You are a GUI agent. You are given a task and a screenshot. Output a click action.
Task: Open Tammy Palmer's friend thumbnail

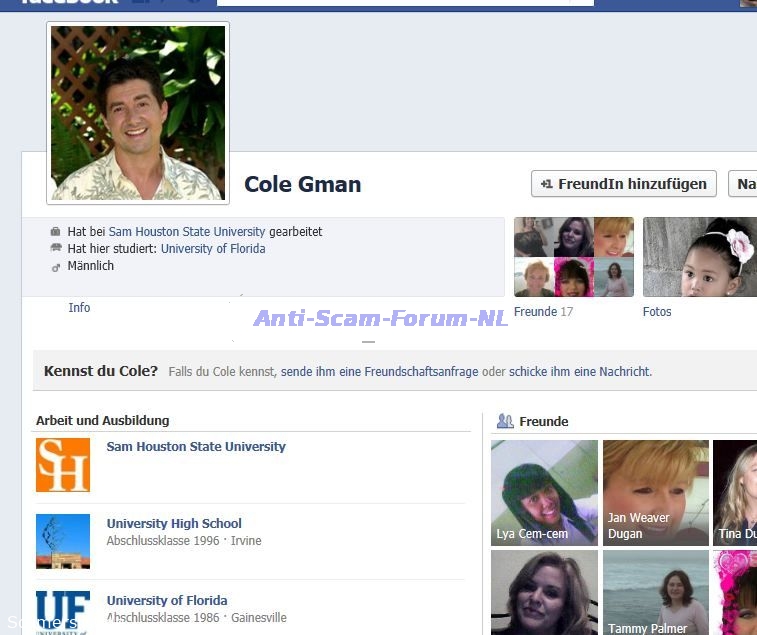[x=655, y=593]
